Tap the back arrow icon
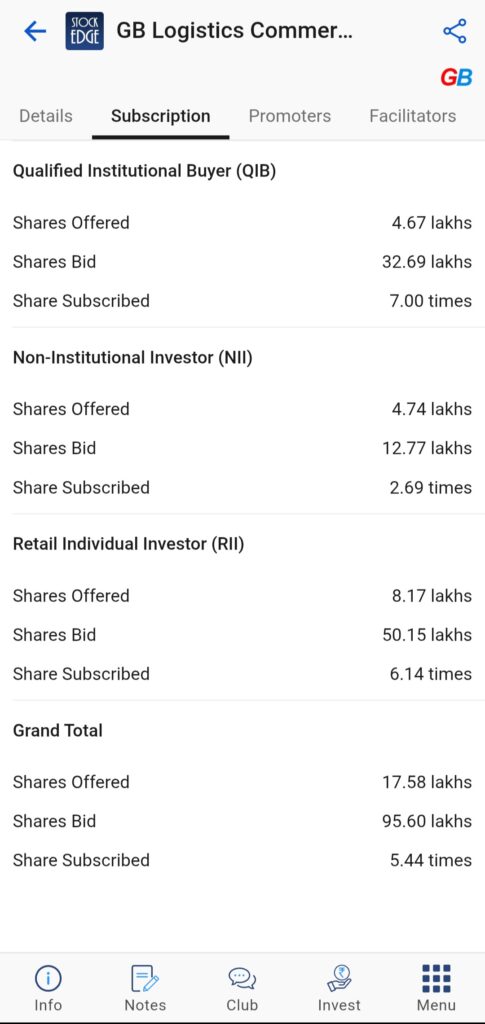The image size is (485, 1024). [35, 31]
